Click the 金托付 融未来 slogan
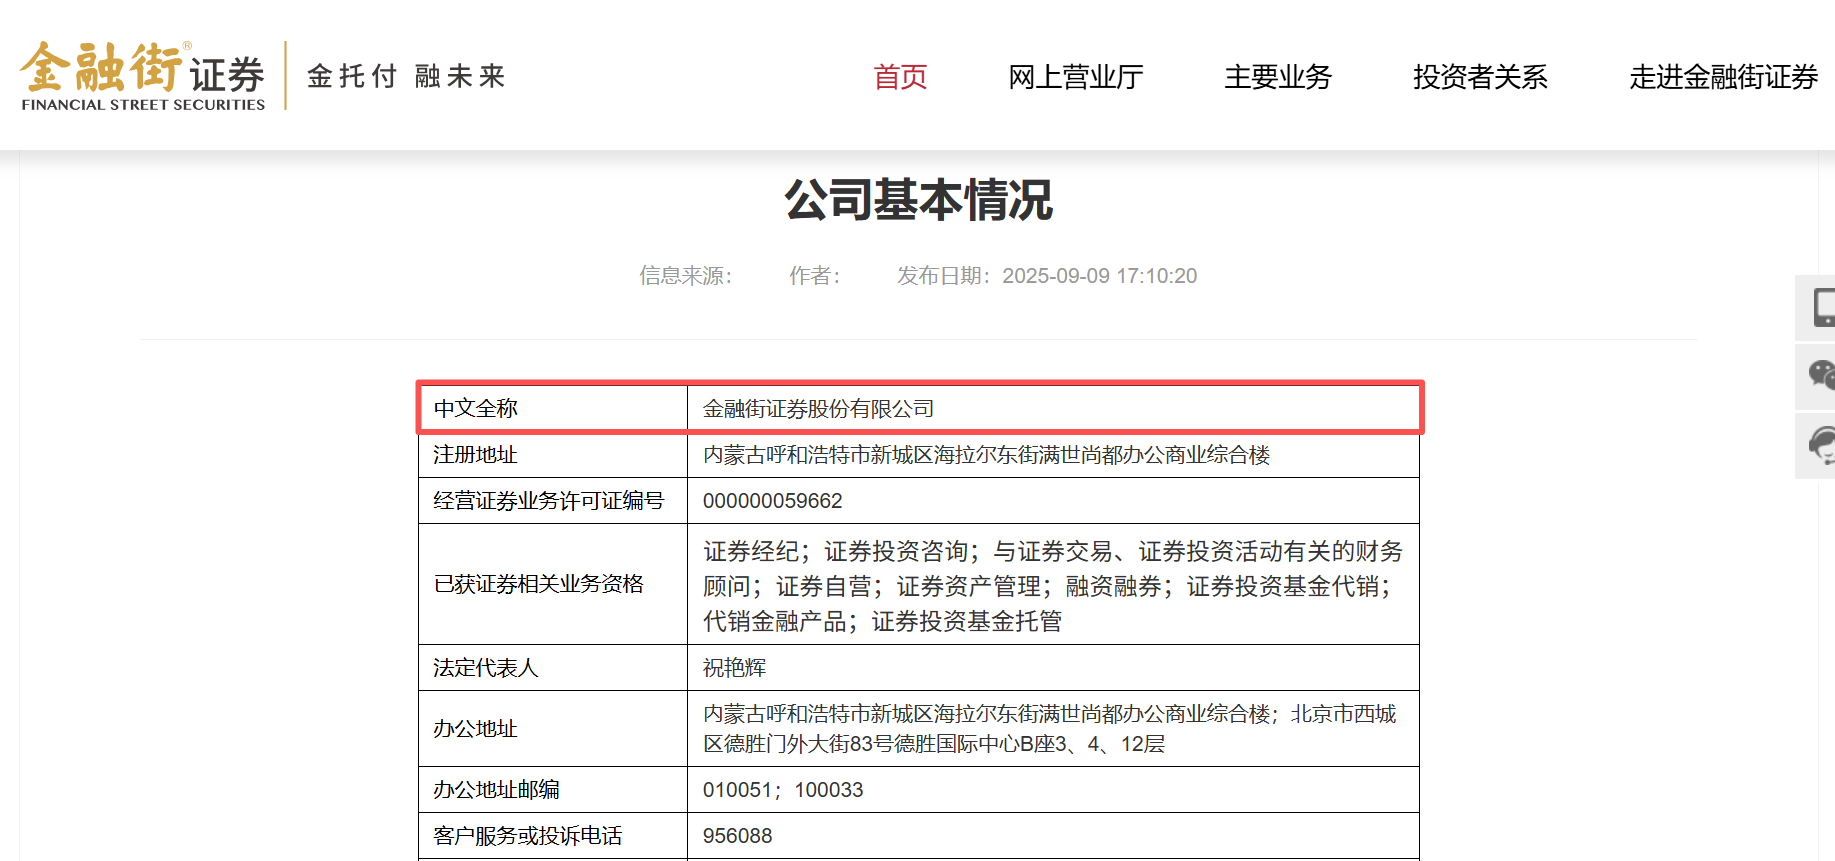This screenshot has height=861, width=1835. [x=406, y=76]
